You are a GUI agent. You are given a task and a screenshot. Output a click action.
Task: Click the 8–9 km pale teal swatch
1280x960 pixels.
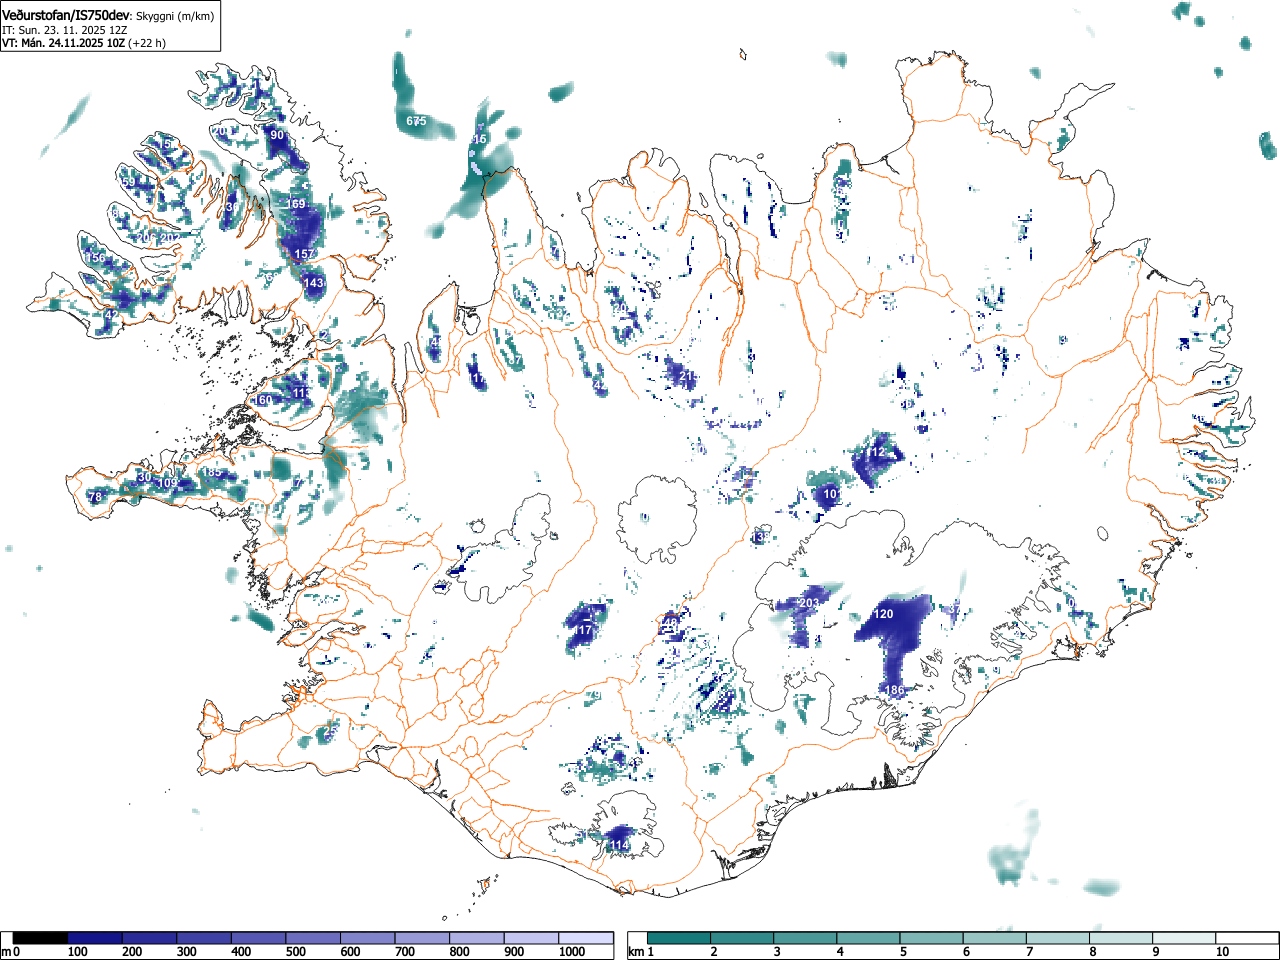pyautogui.click(x=1121, y=938)
